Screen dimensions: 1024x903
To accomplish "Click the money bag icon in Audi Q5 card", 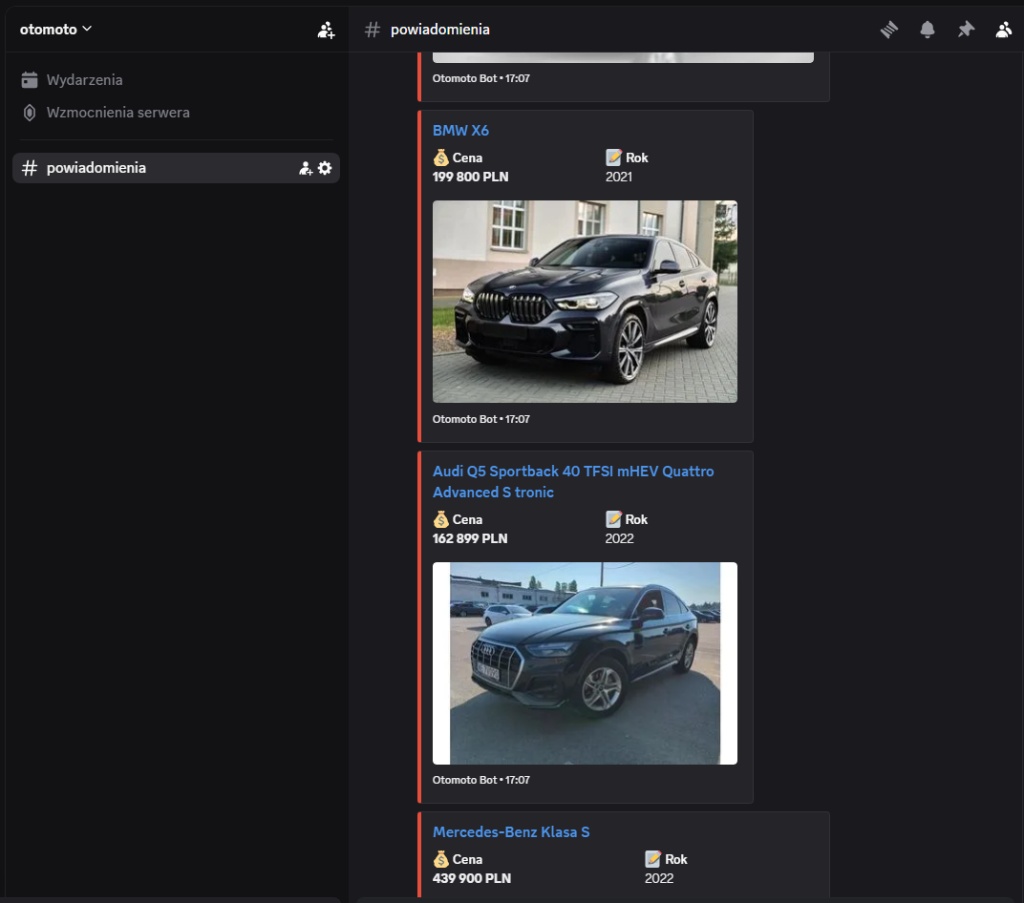I will (x=441, y=519).
